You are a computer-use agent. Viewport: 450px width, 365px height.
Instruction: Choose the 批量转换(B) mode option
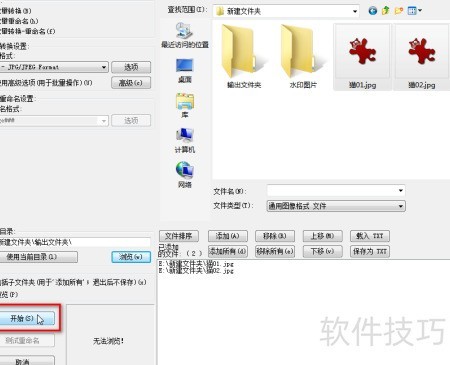(x=16, y=11)
